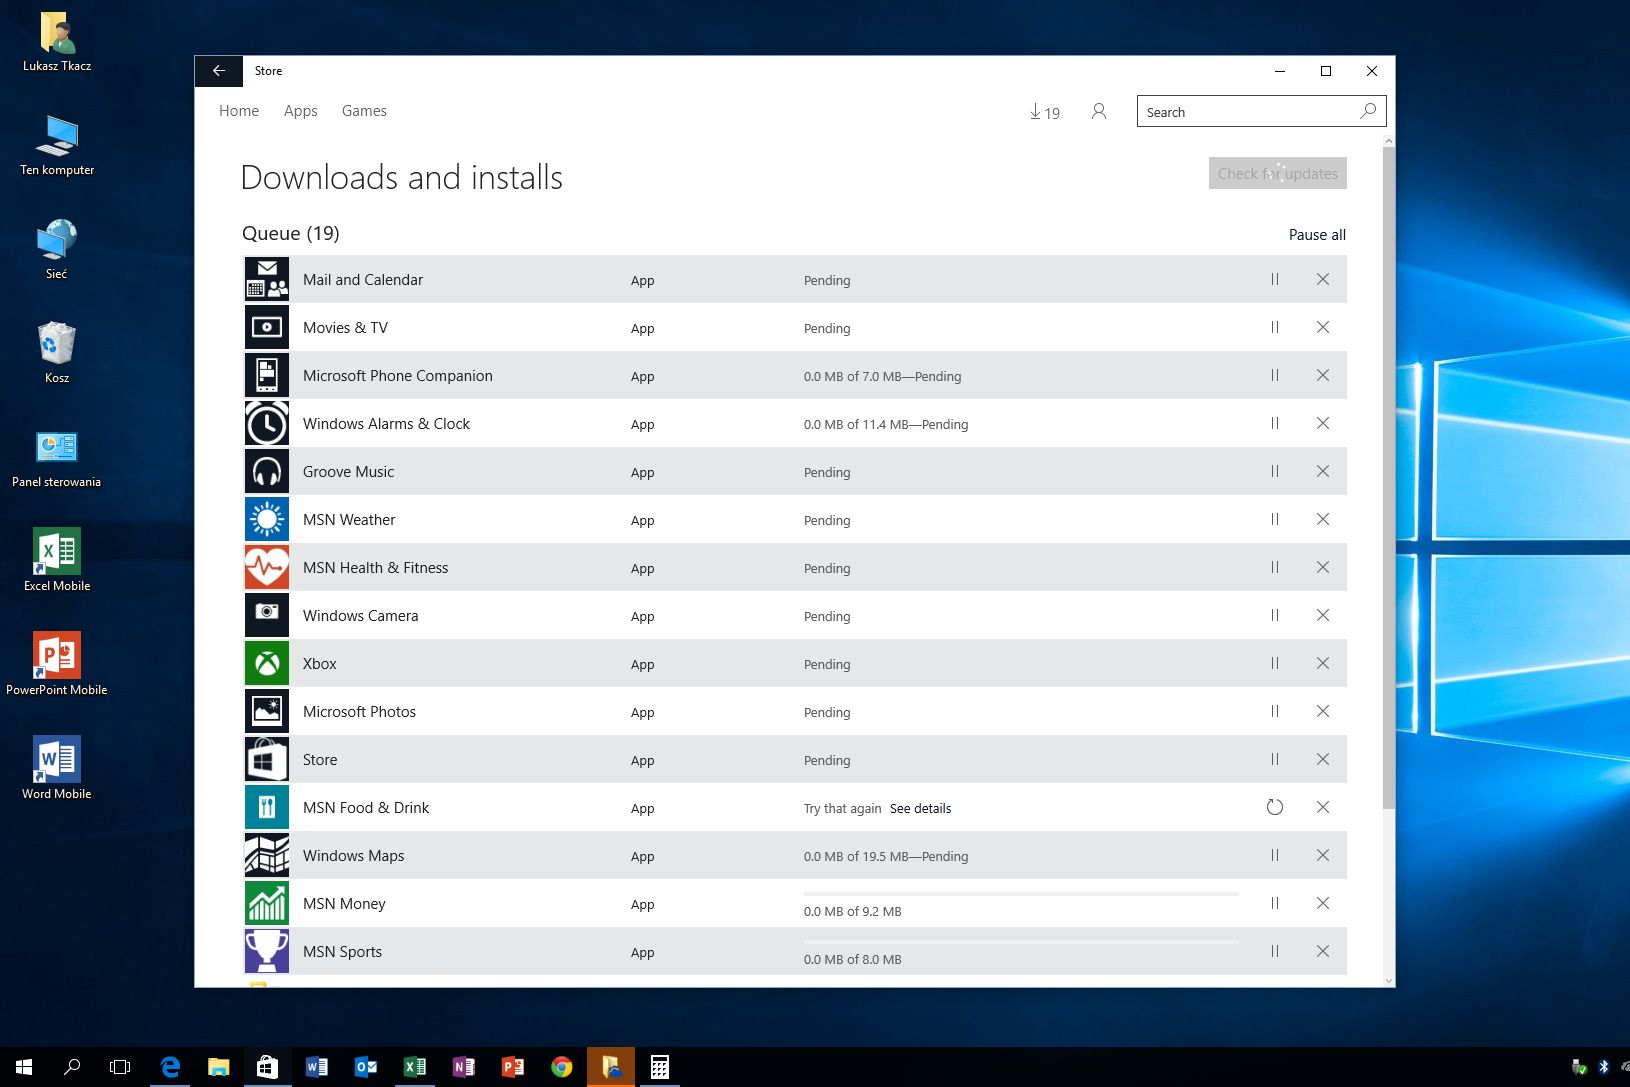
Task: Cancel the Windows Maps download
Action: coord(1322,856)
